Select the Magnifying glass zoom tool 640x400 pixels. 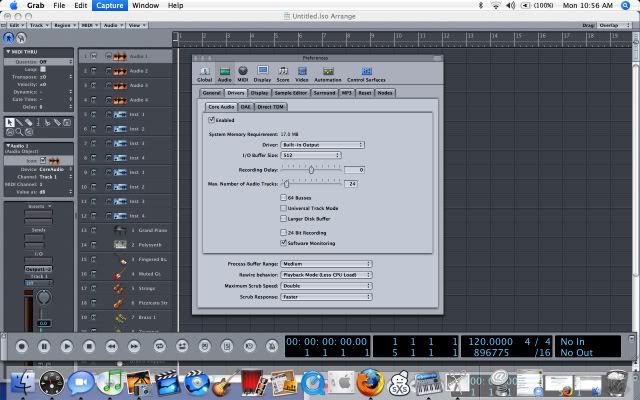tap(19, 132)
